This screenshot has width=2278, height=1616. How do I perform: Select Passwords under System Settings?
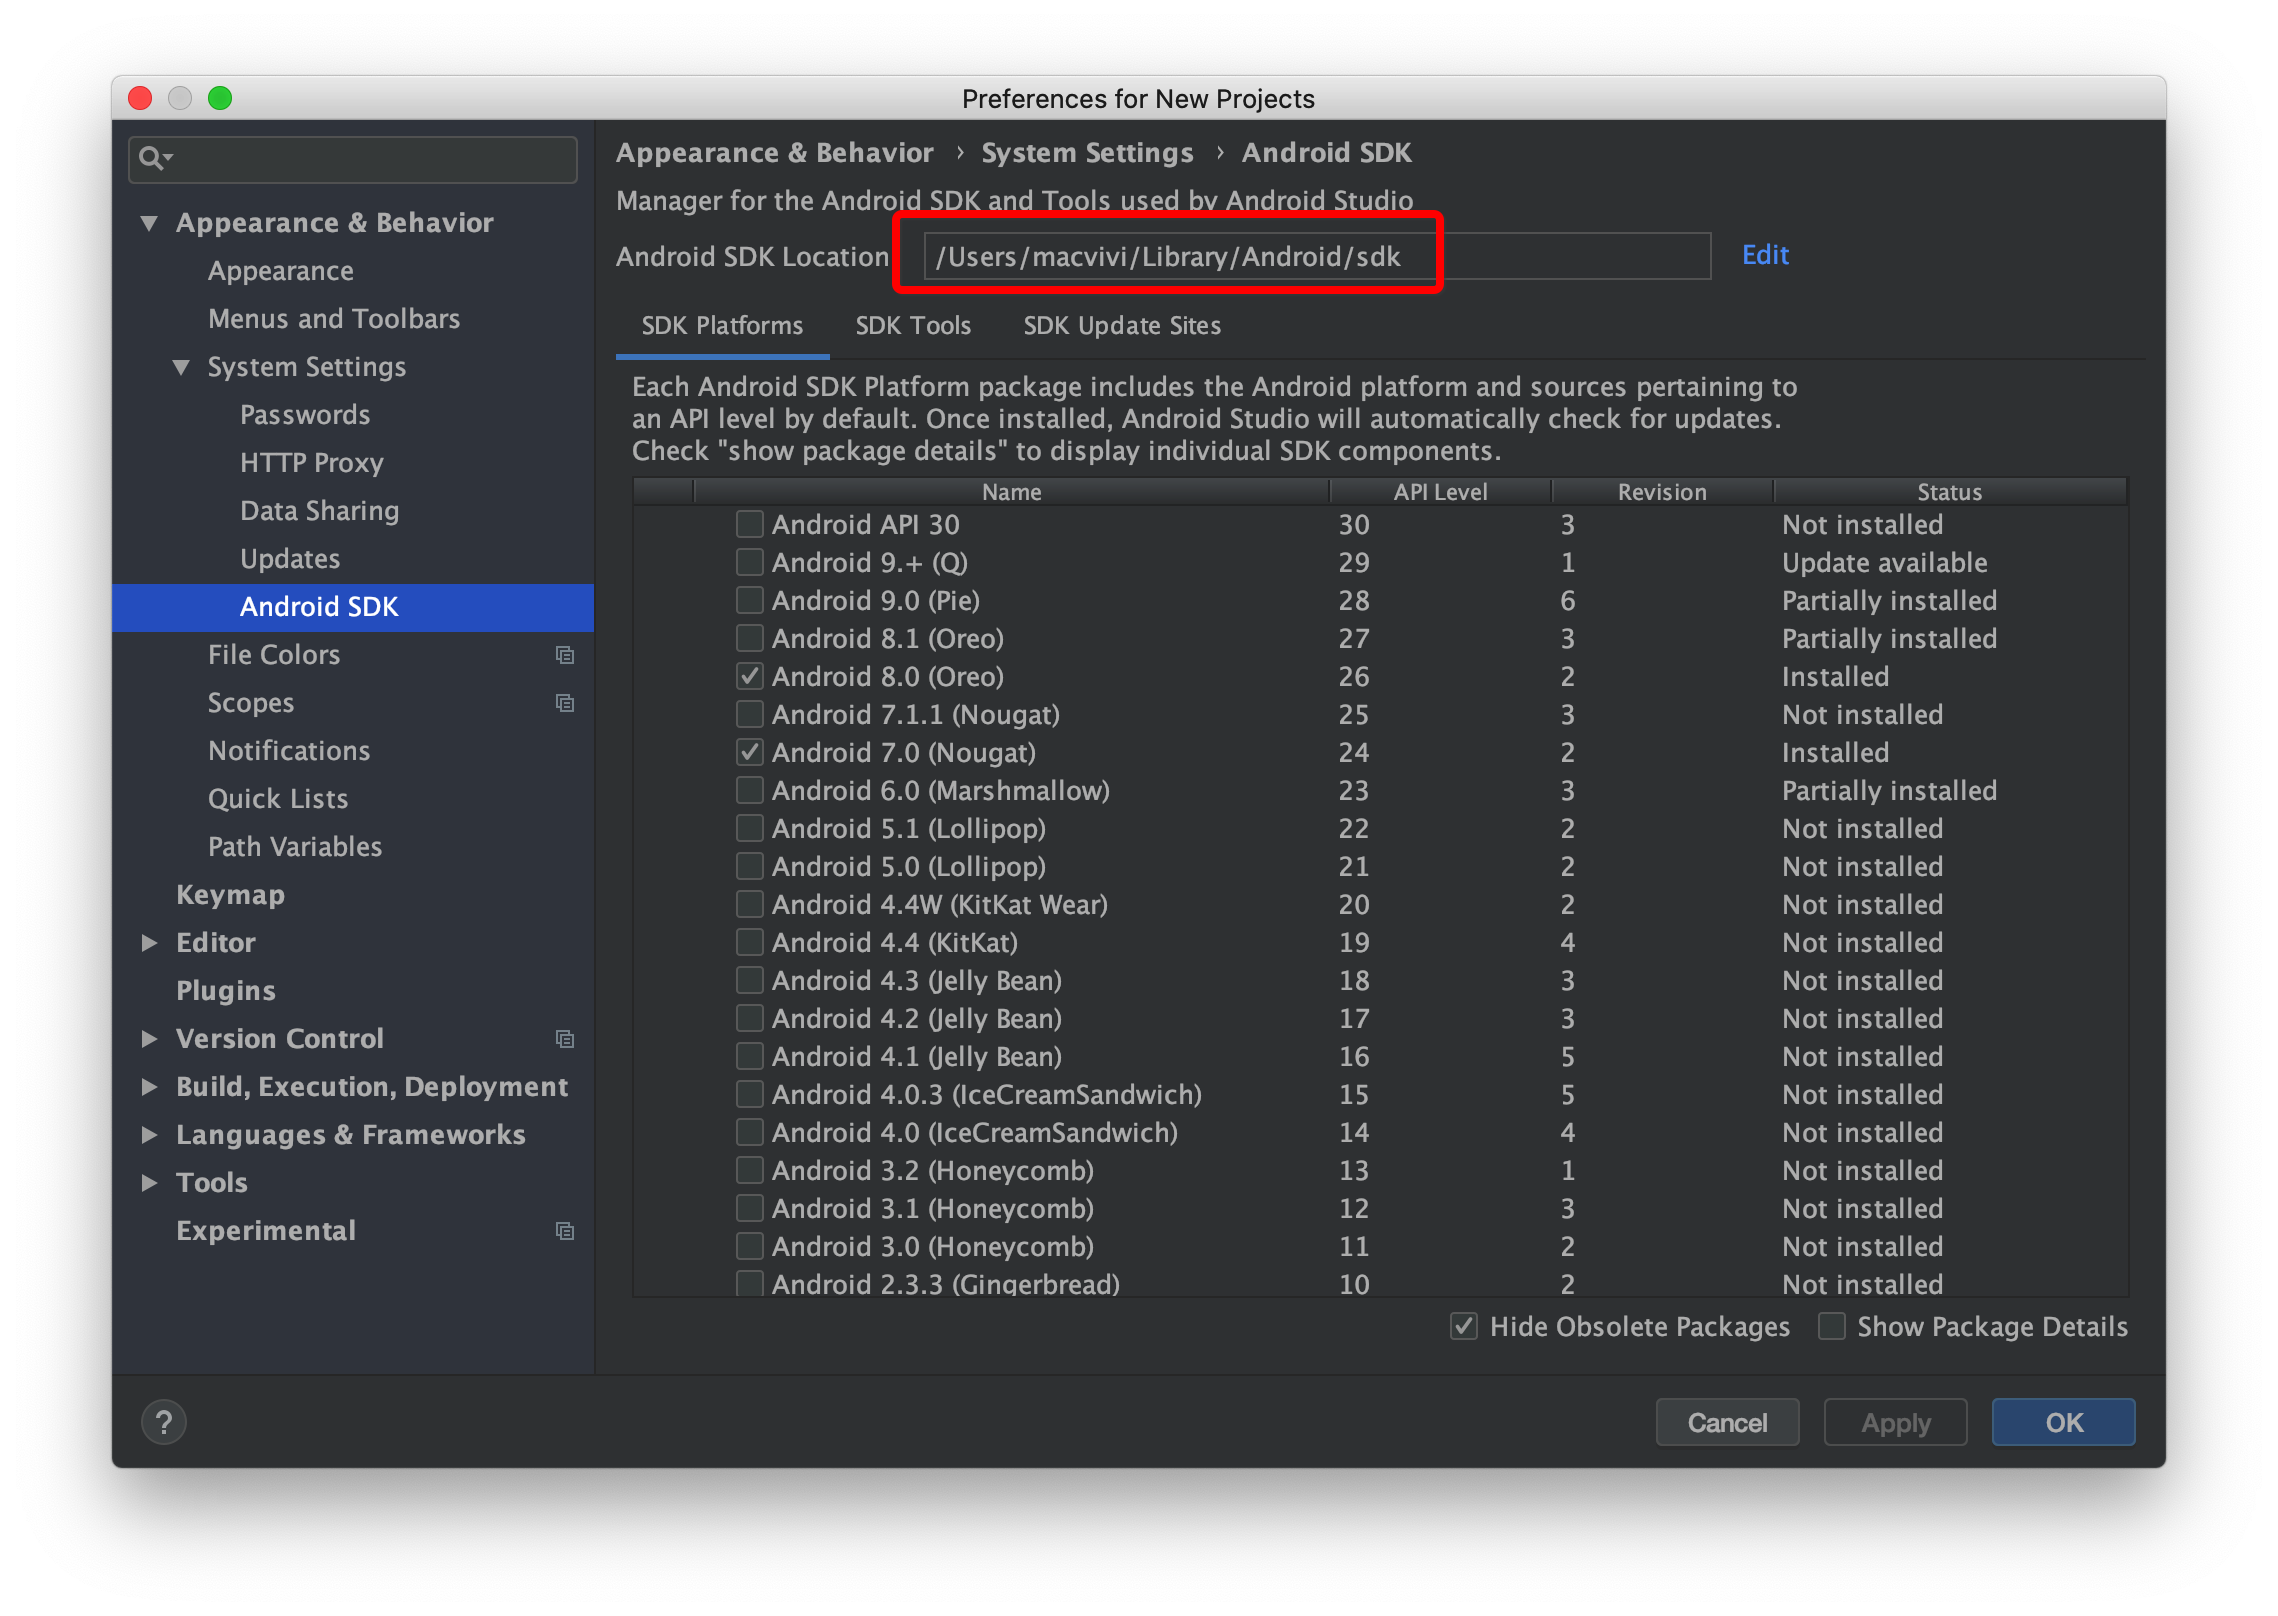point(305,415)
